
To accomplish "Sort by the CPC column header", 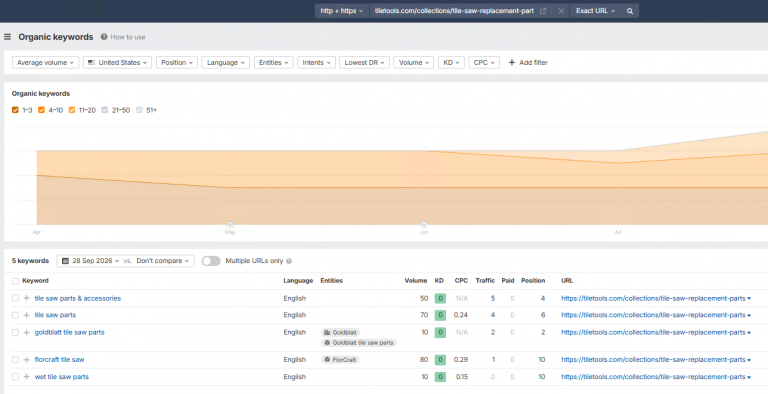I will pos(461,281).
